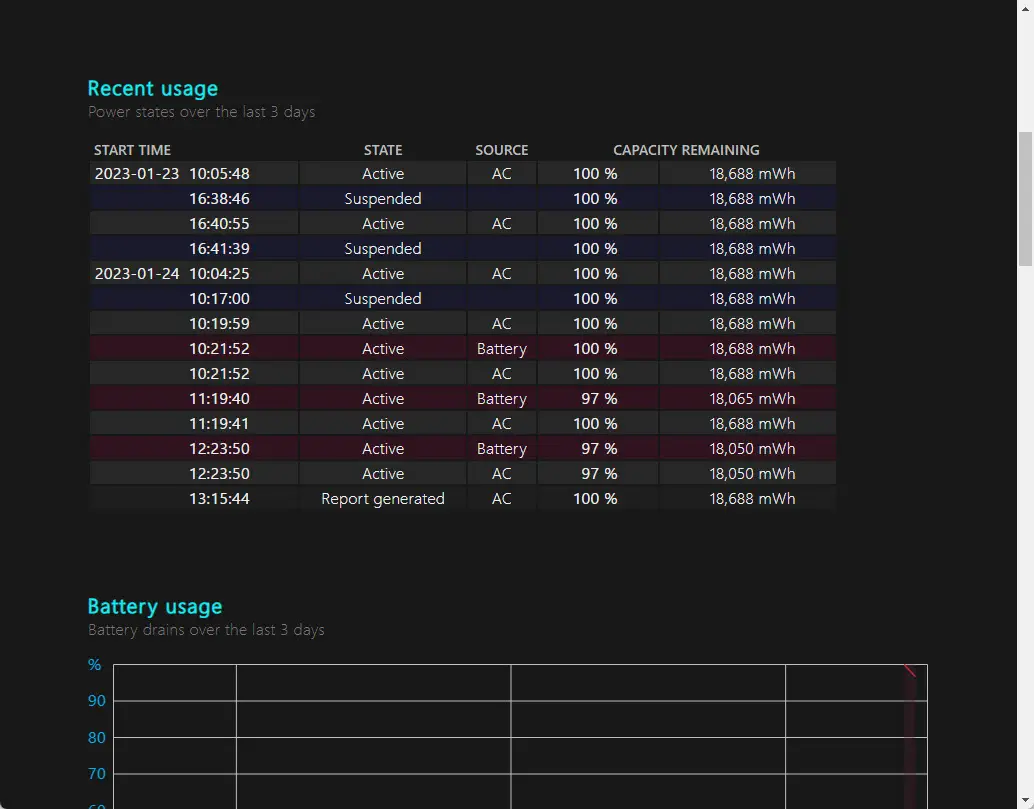Click the 16:41:39 start time cell
Screen dimensions: 1034x809
pyautogui.click(x=220, y=249)
